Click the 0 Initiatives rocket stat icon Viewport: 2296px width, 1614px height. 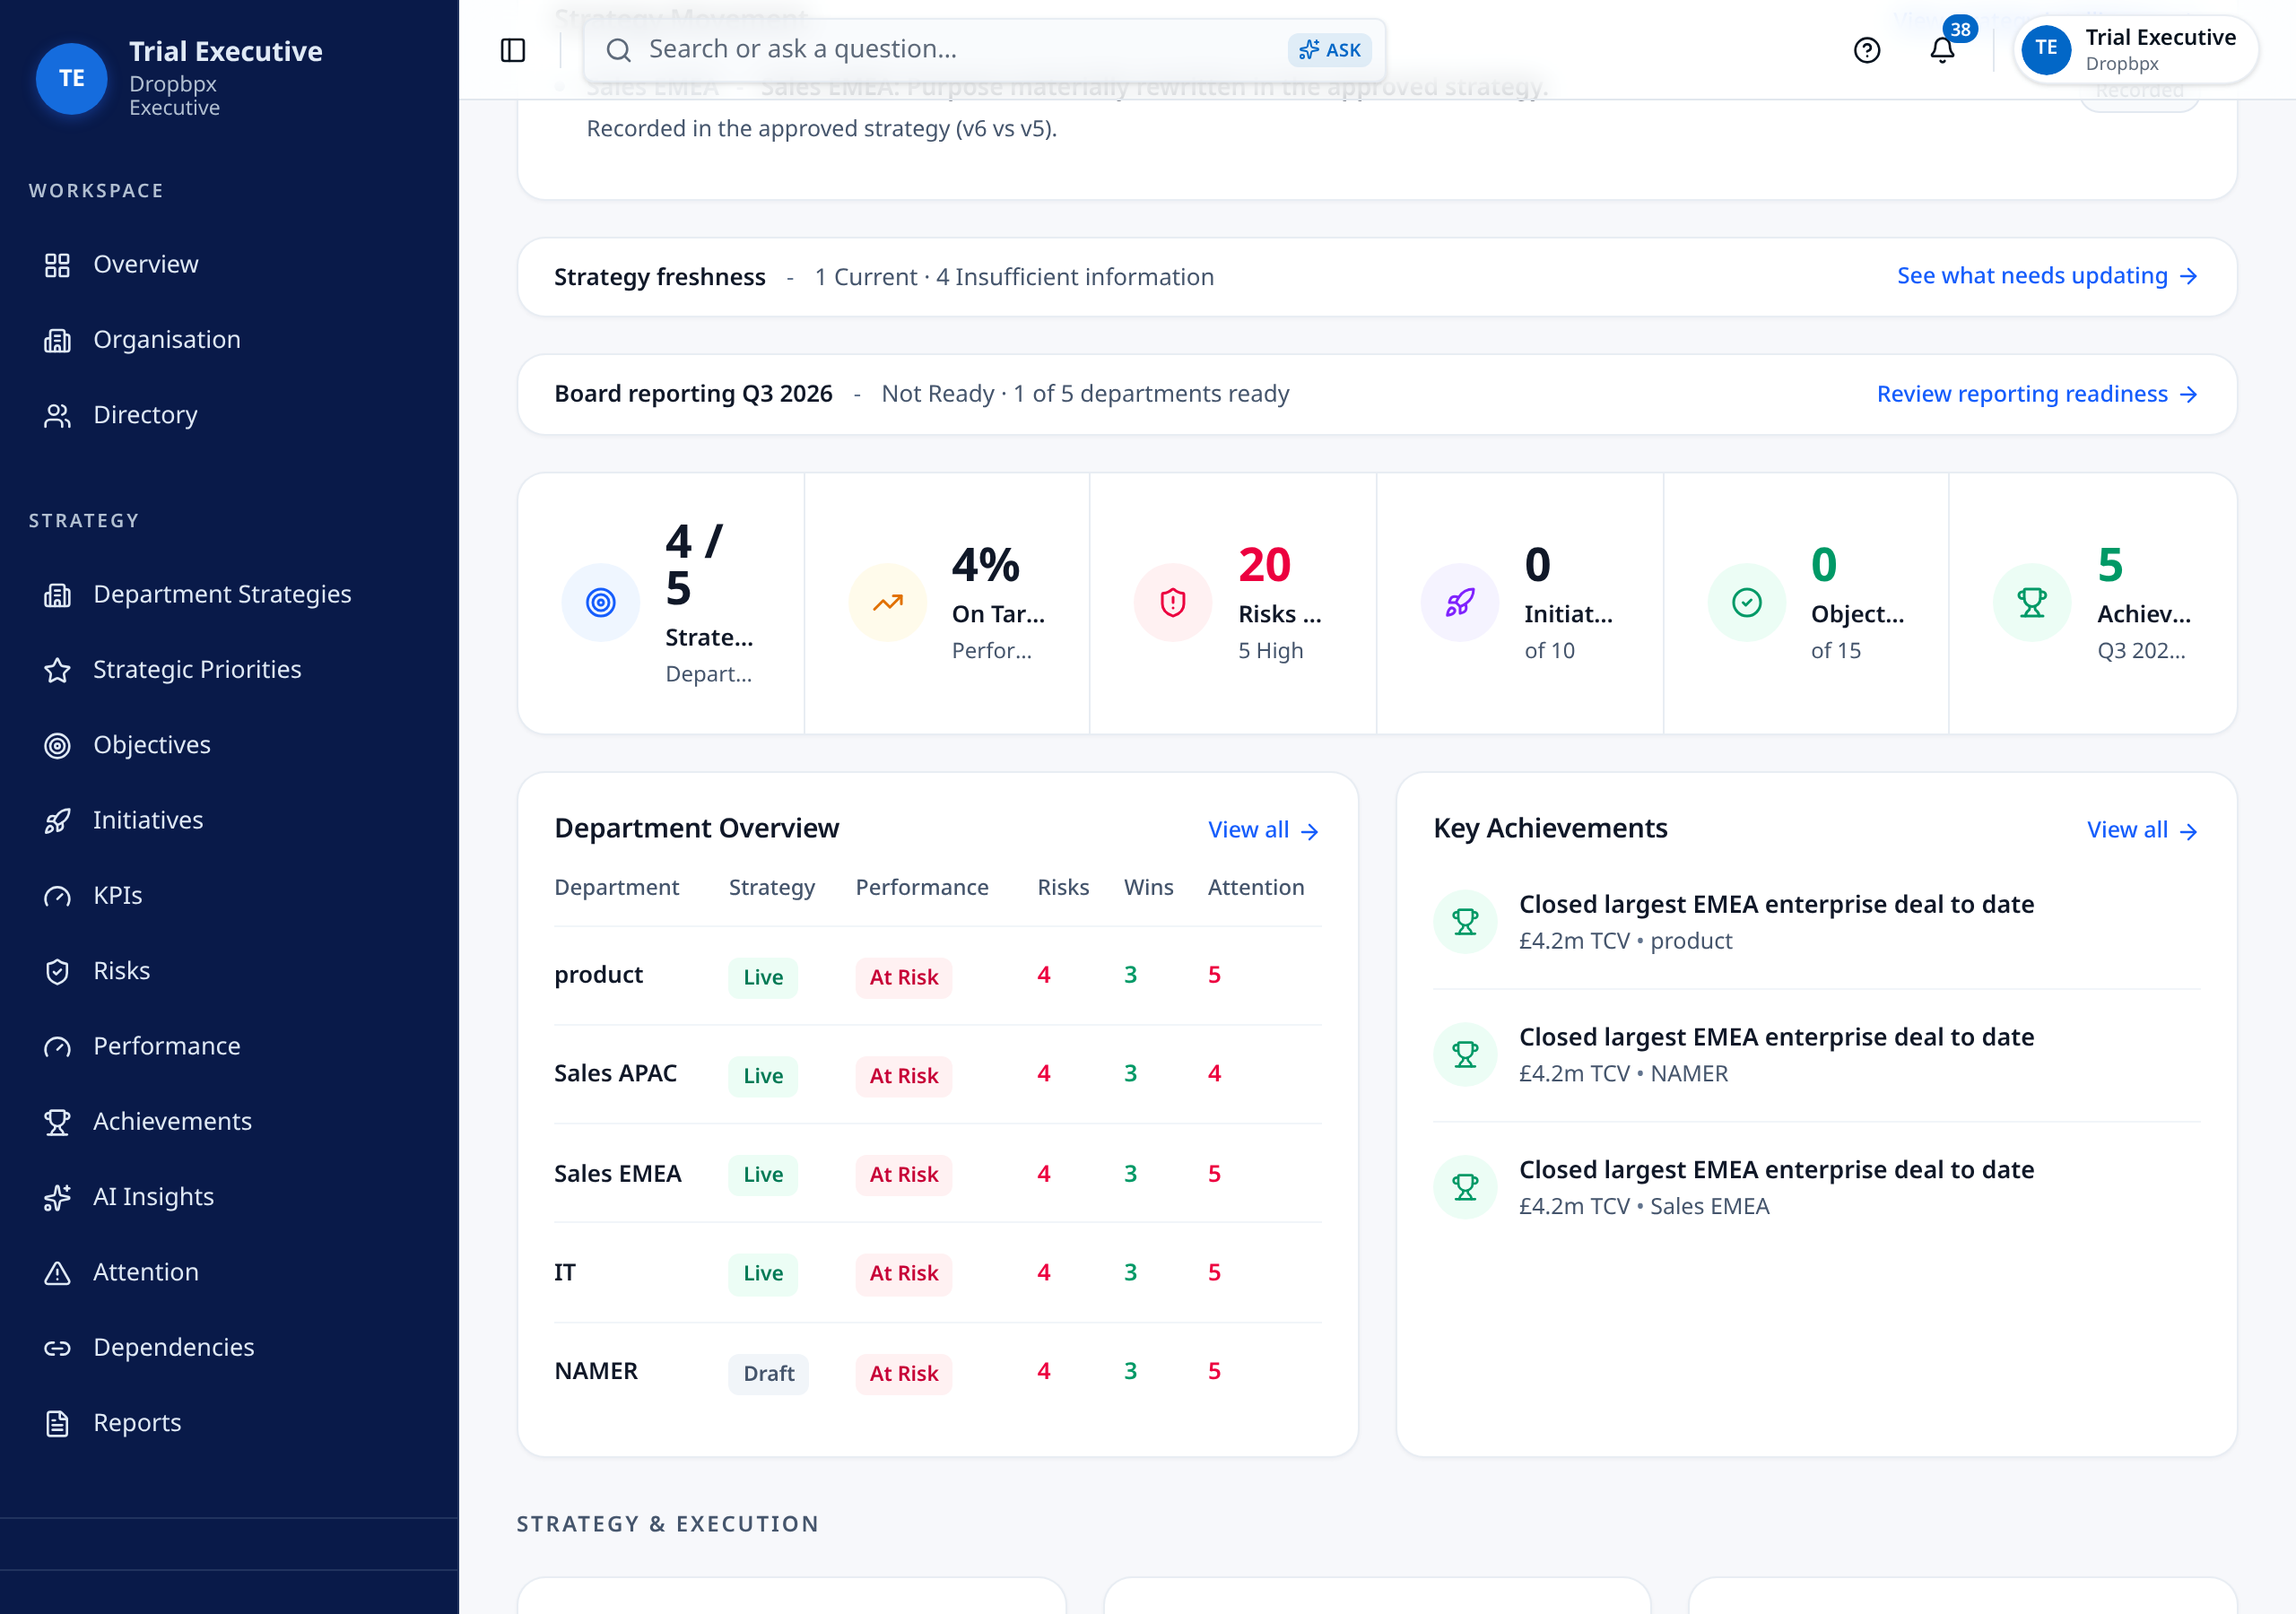1459,603
